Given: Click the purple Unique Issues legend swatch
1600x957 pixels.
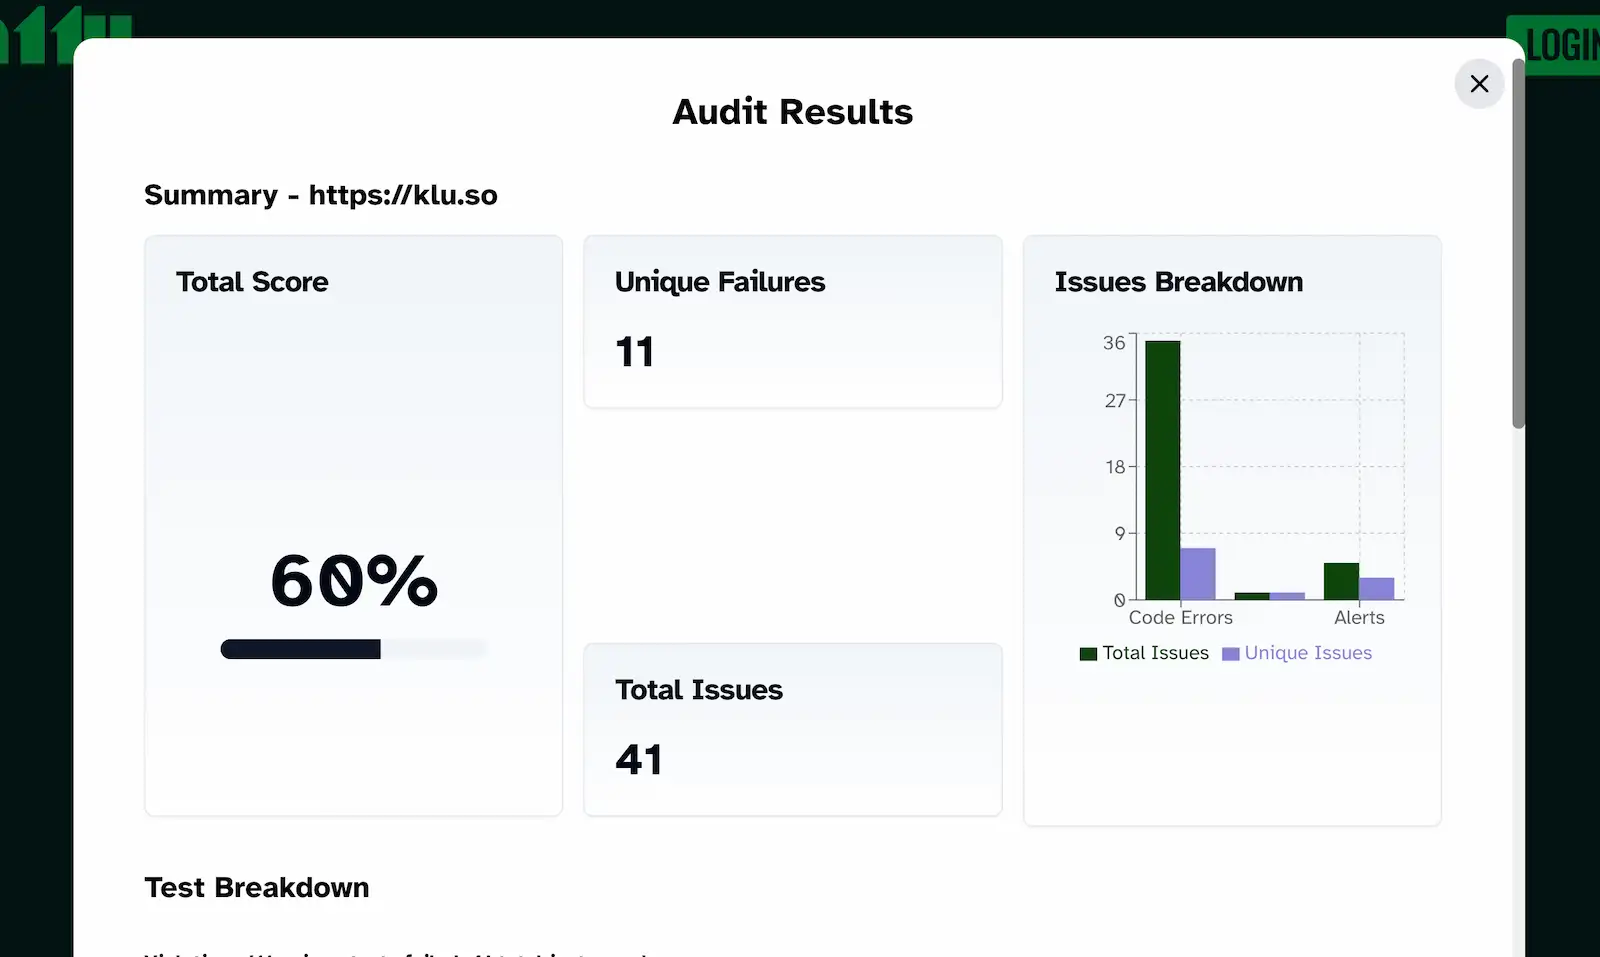Looking at the screenshot, I should (1230, 654).
